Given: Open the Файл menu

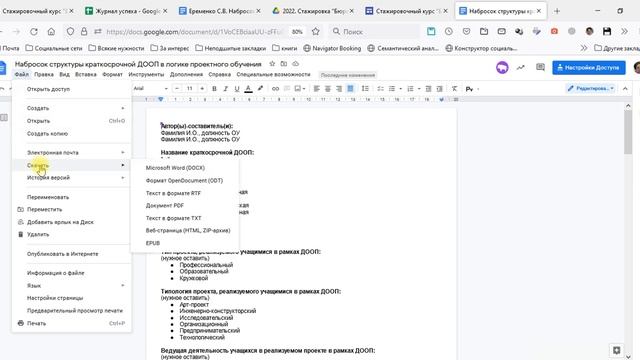Looking at the screenshot, I should 22,75.
